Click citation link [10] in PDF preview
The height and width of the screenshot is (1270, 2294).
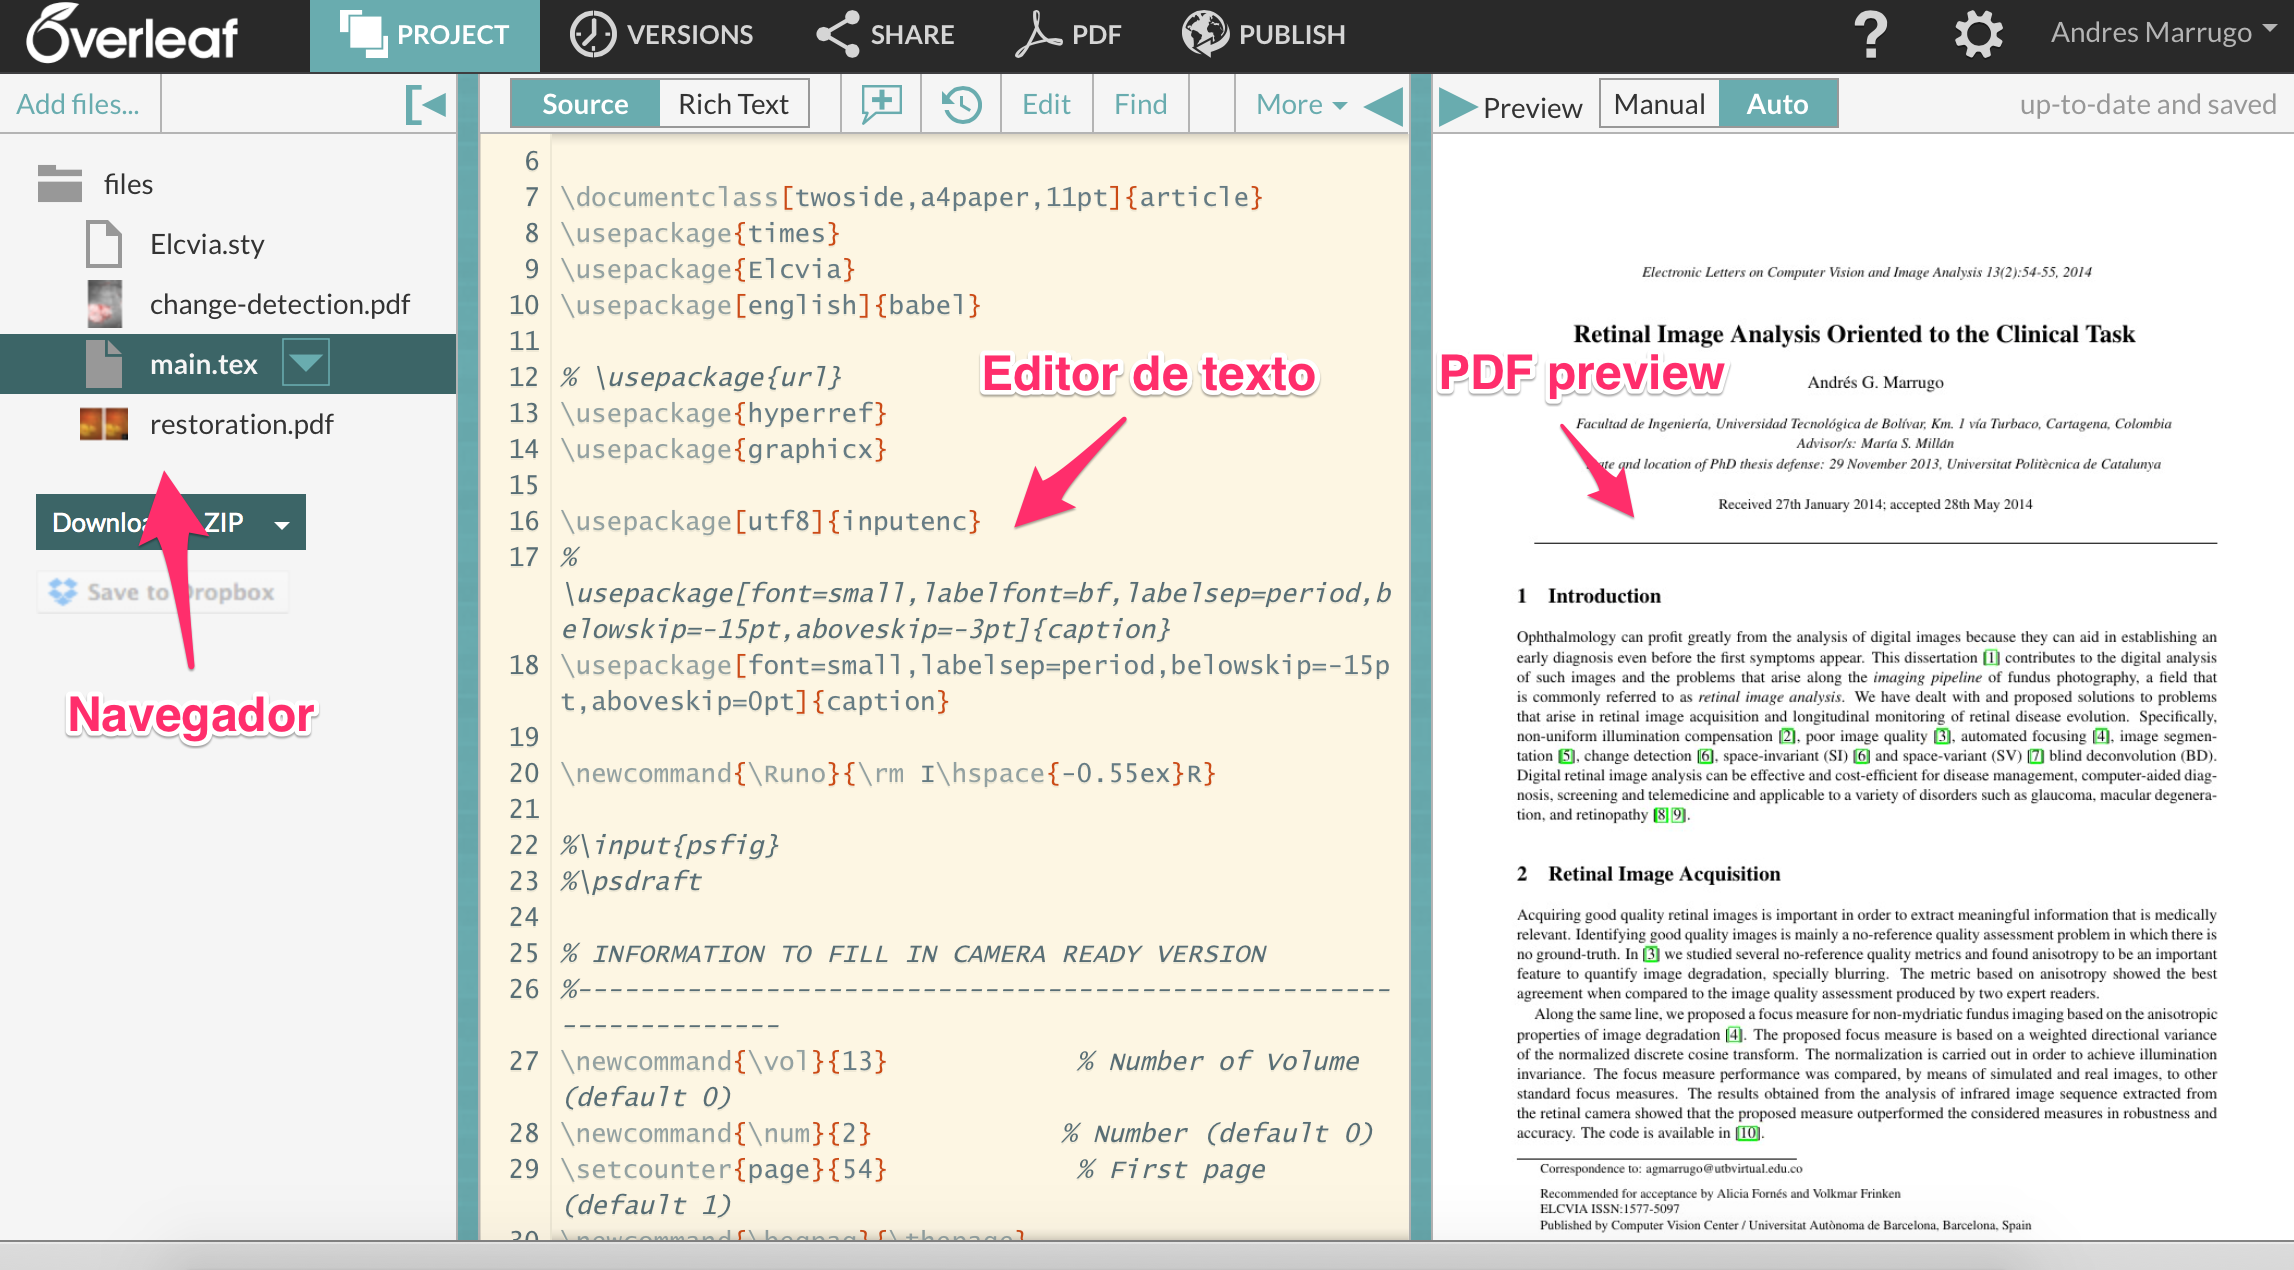click(1747, 1133)
